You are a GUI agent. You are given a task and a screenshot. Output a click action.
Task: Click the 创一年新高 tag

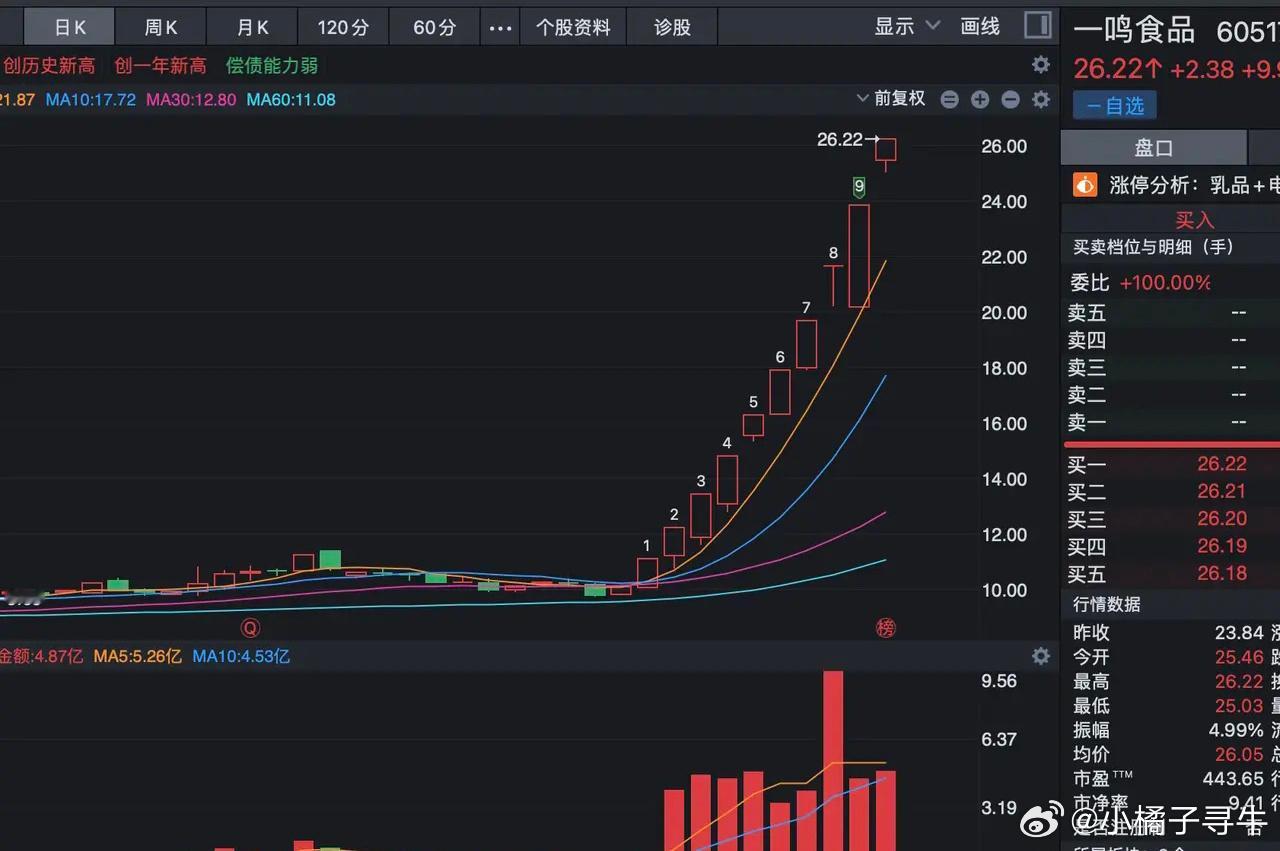click(x=160, y=66)
